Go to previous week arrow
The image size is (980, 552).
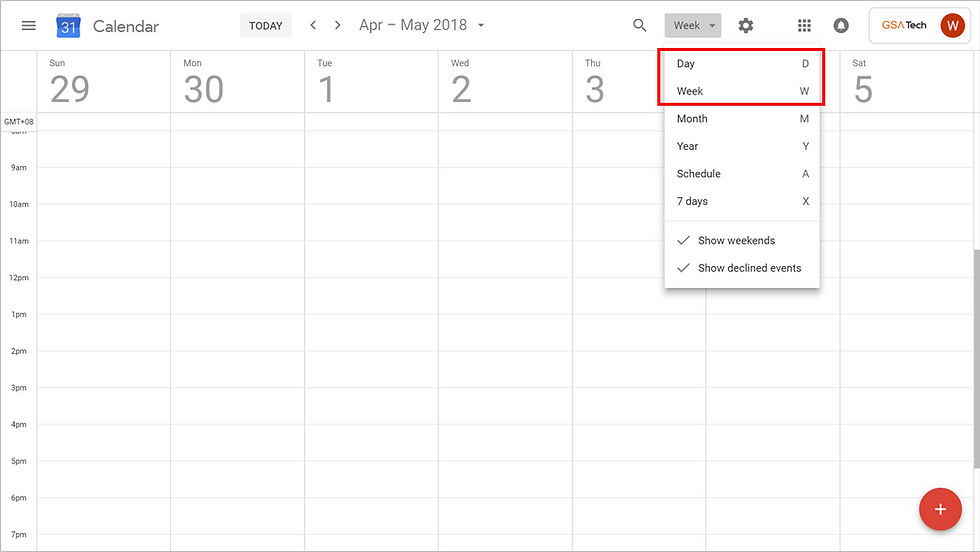tap(313, 25)
